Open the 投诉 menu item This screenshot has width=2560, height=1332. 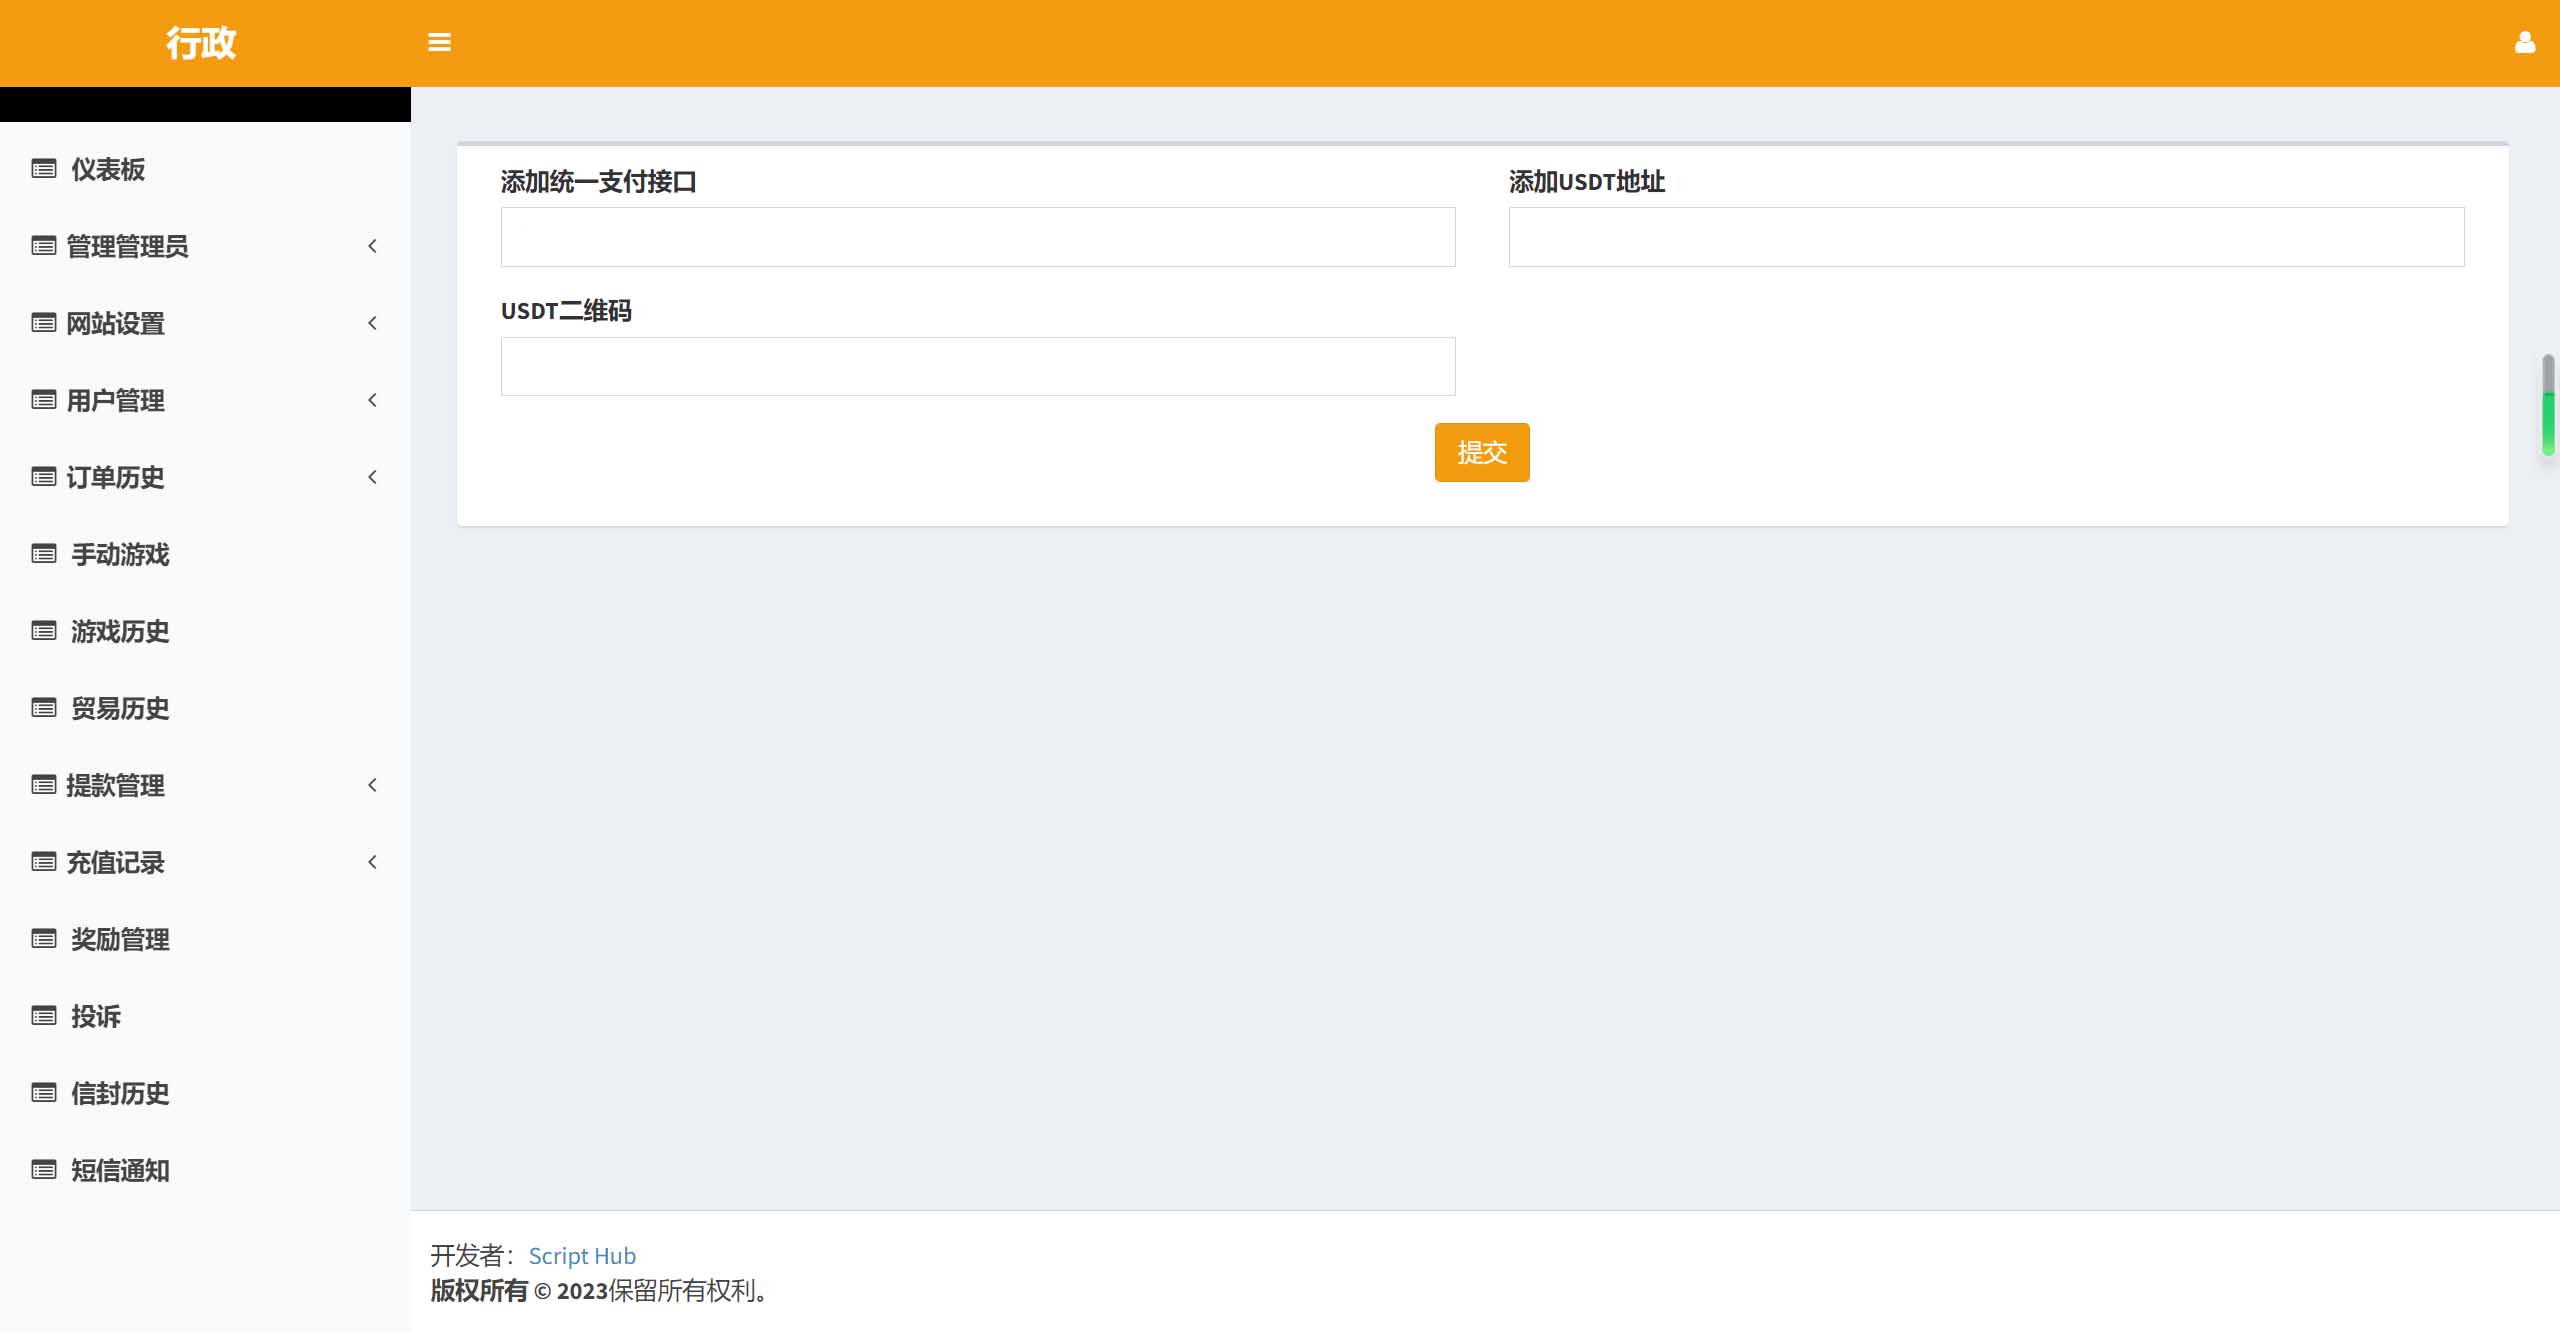96,1016
